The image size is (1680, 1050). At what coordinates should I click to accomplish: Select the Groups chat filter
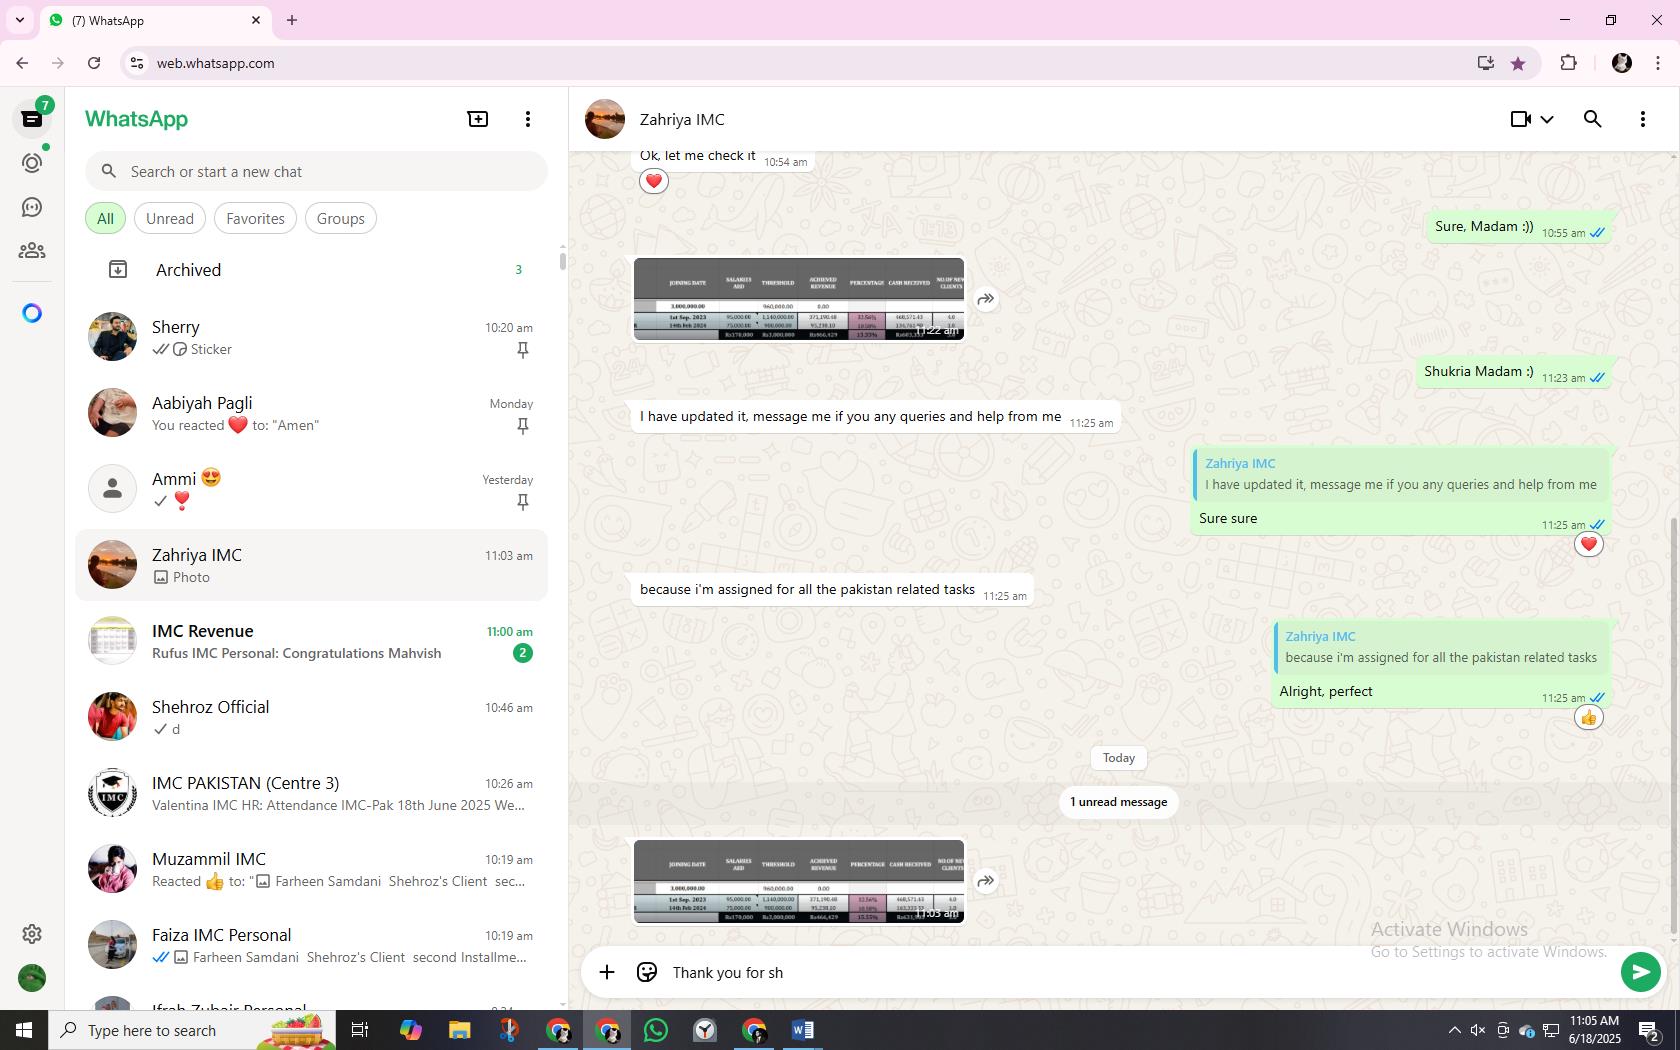point(341,218)
